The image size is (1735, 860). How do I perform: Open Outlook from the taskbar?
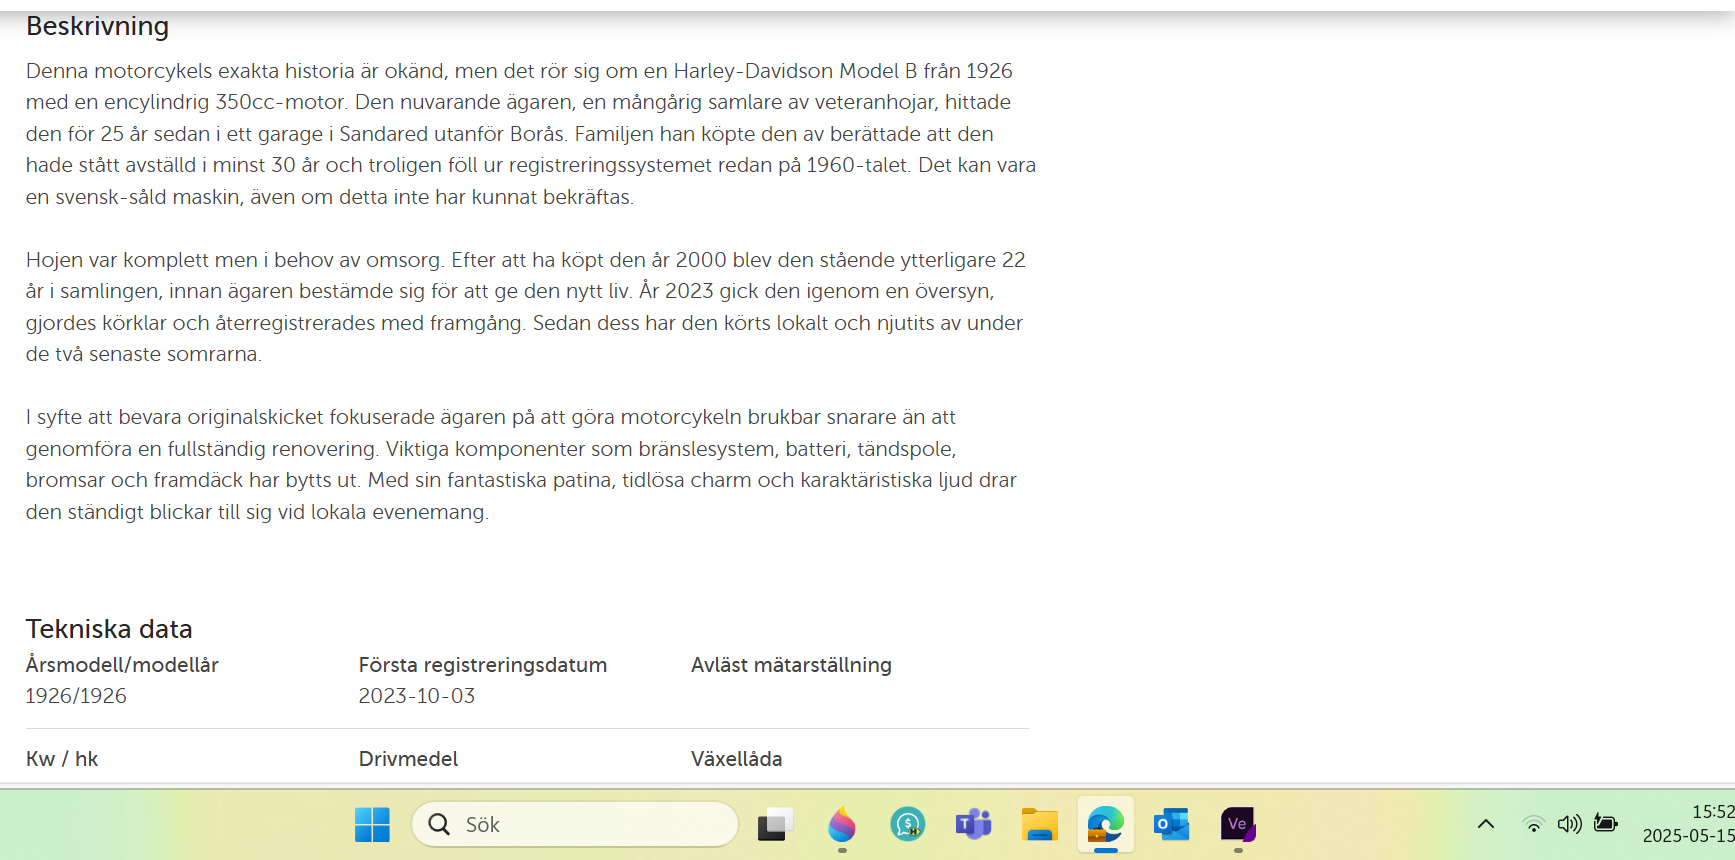click(x=1171, y=825)
